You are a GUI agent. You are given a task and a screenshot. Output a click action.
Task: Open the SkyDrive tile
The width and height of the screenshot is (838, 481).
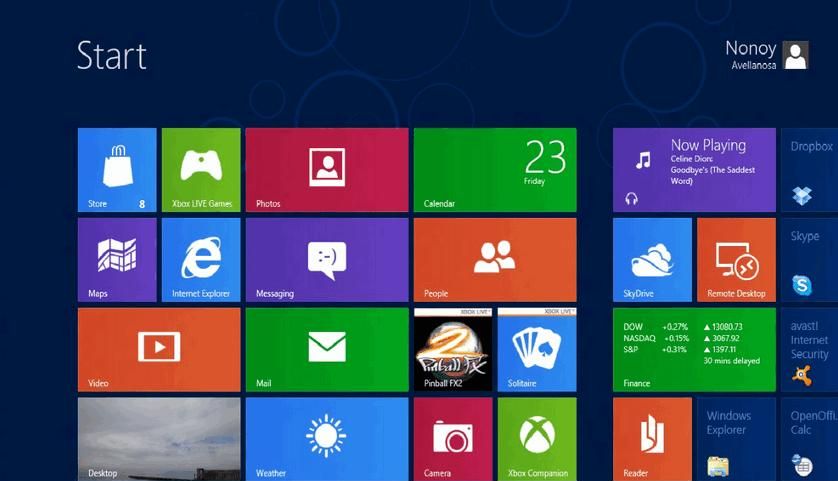652,260
